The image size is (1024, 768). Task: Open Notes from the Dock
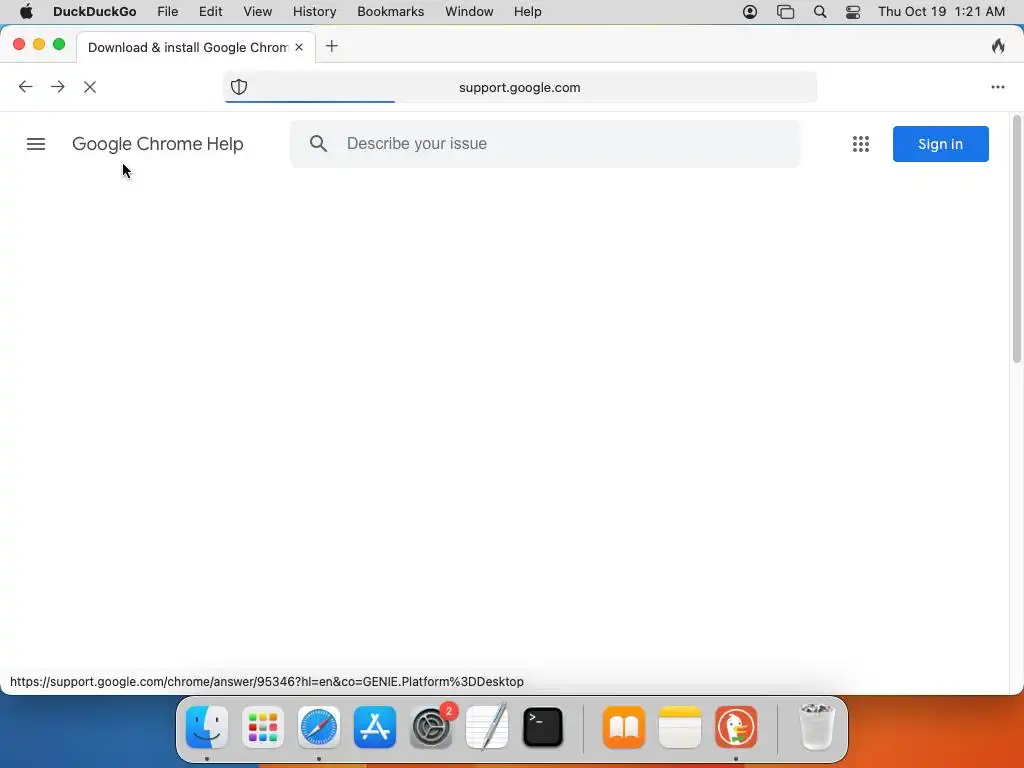tap(680, 727)
